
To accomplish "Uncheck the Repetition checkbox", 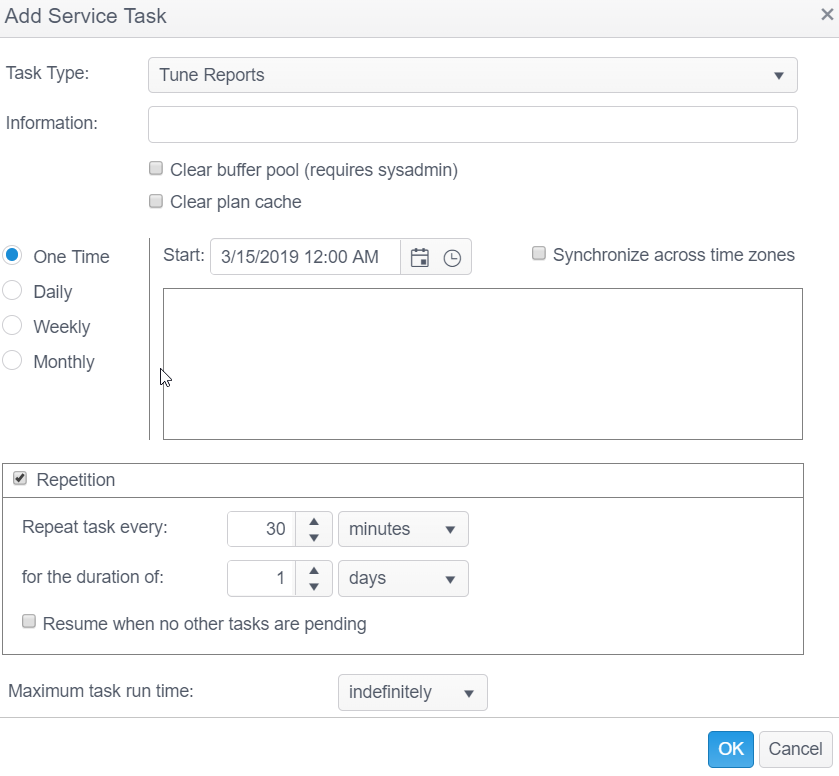I will (x=20, y=479).
